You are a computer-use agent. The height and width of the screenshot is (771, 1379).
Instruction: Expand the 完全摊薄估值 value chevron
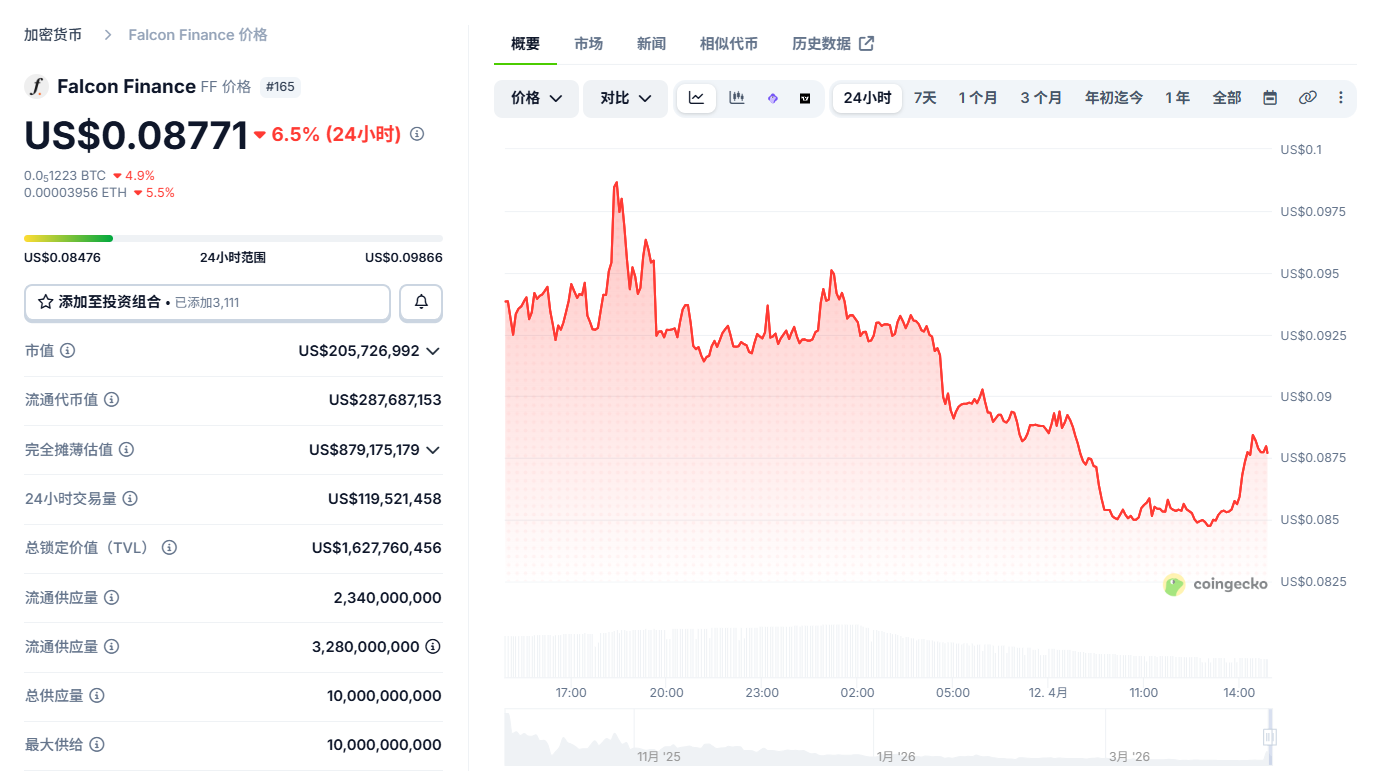433,450
